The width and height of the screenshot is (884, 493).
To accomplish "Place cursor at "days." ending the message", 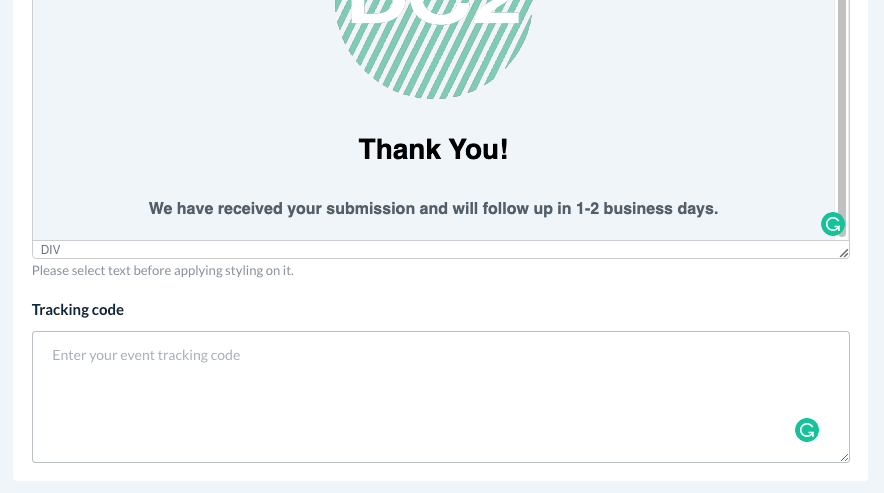I will pyautogui.click(x=699, y=209).
